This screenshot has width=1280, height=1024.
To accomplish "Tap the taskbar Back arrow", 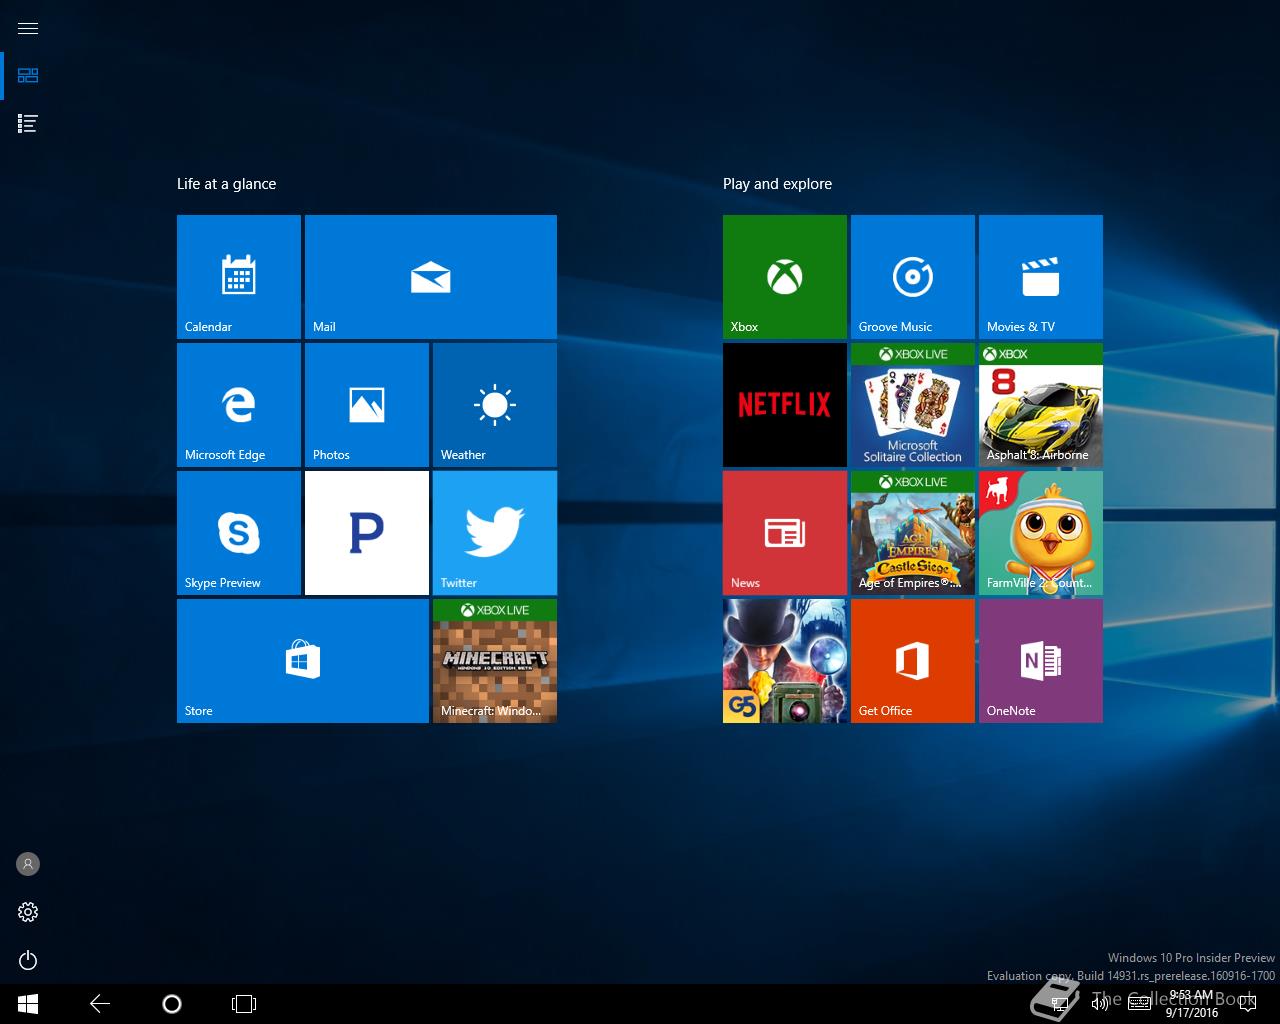I will click(x=100, y=1004).
